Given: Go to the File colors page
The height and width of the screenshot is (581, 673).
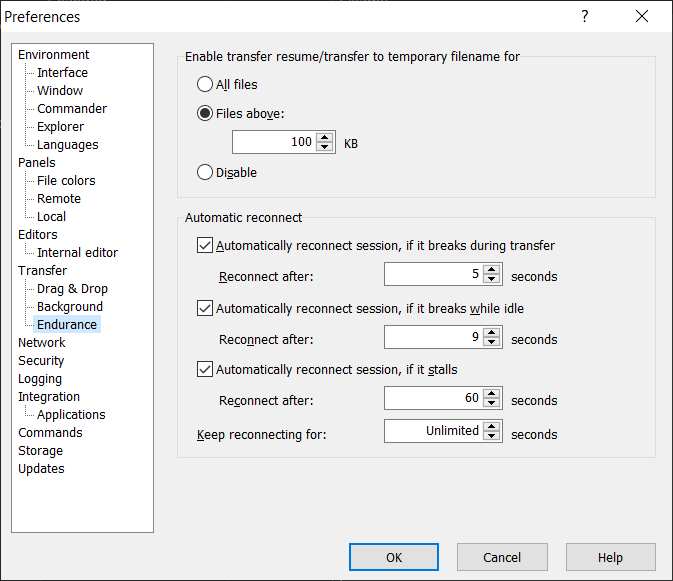Looking at the screenshot, I should 66,180.
